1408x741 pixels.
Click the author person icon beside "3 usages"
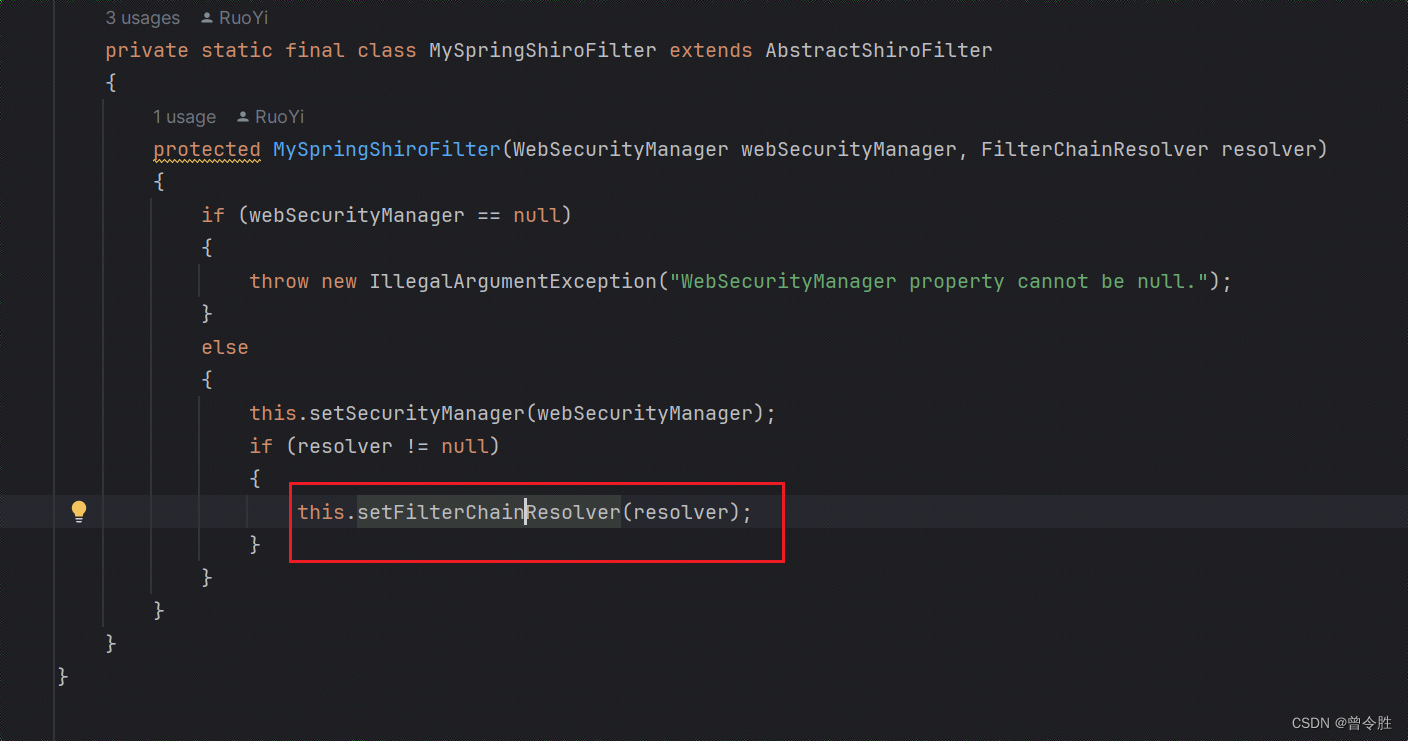point(207,18)
